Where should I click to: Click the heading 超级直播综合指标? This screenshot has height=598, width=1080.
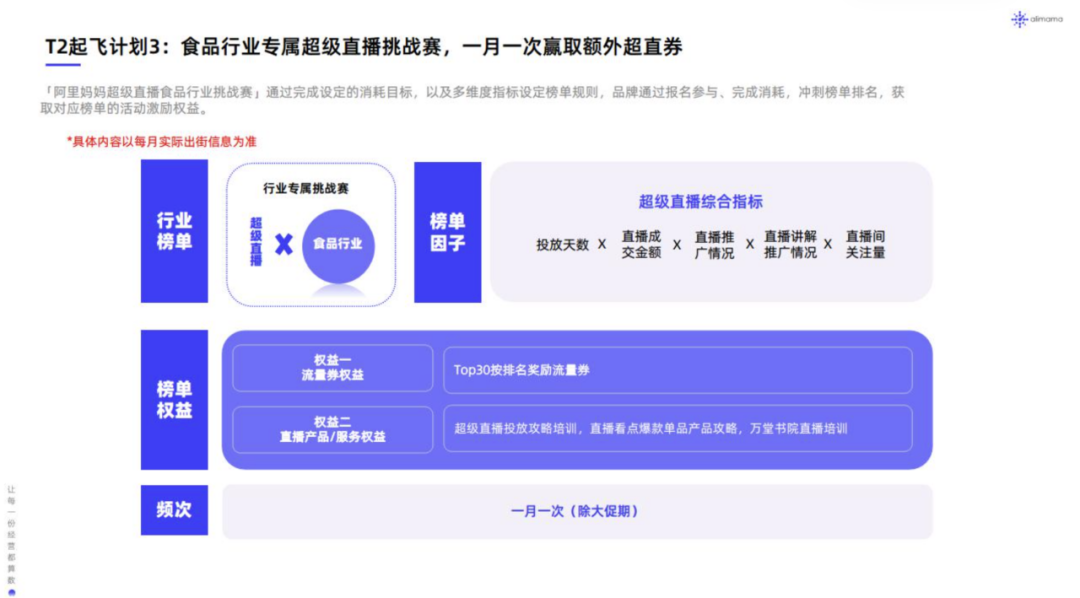click(700, 202)
